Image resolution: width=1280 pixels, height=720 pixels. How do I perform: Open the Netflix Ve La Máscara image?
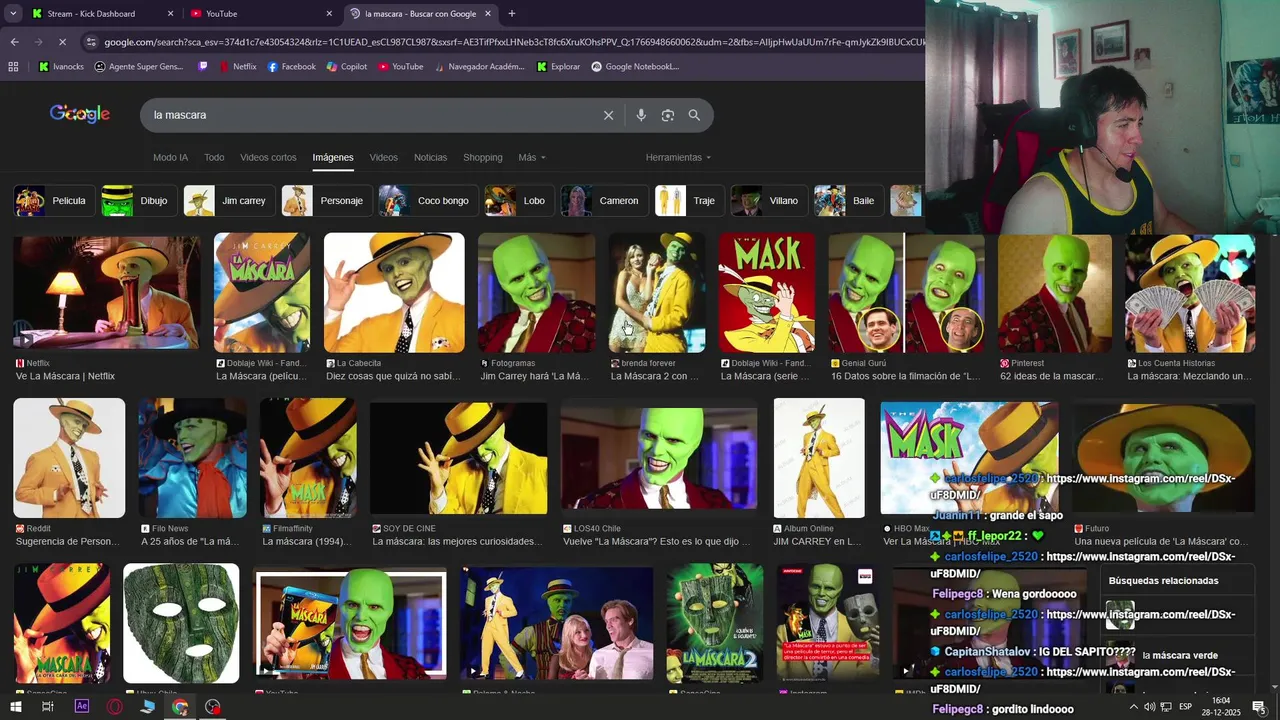tap(106, 292)
